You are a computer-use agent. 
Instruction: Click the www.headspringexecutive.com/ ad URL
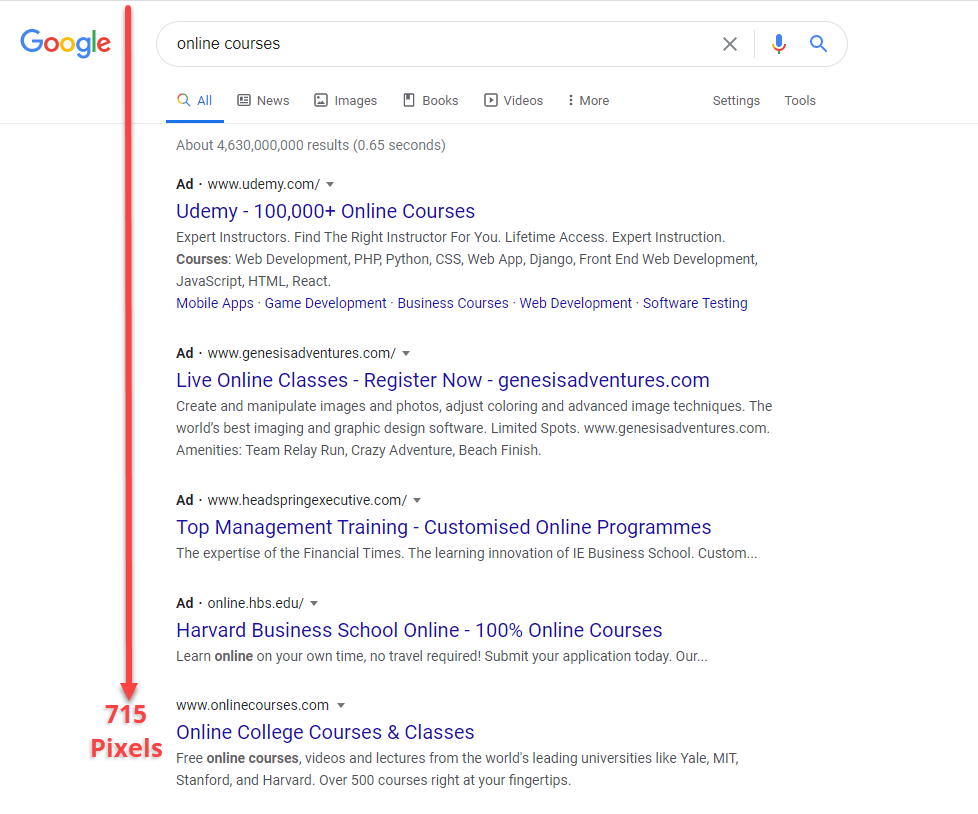pyautogui.click(x=307, y=500)
